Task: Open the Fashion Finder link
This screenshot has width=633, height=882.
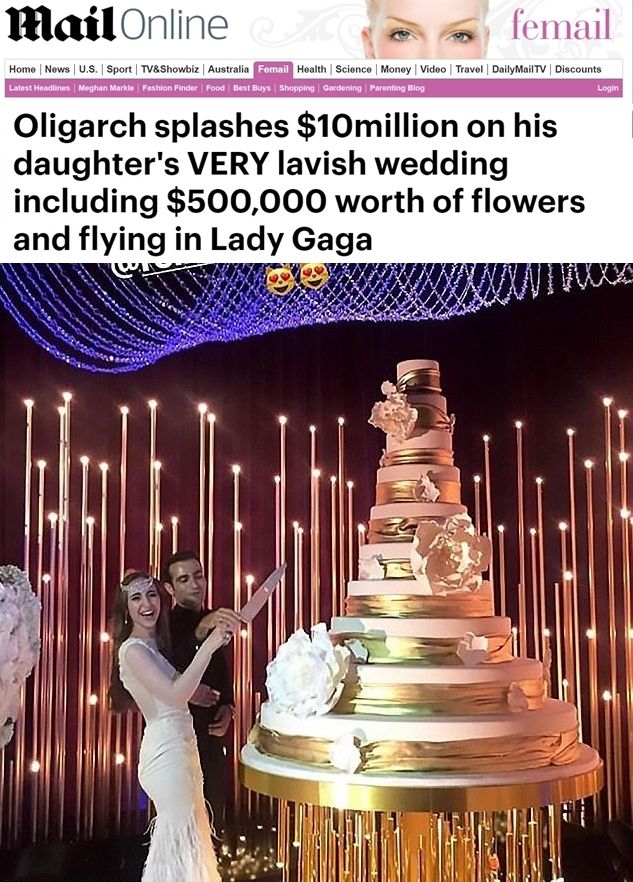Action: (170, 88)
